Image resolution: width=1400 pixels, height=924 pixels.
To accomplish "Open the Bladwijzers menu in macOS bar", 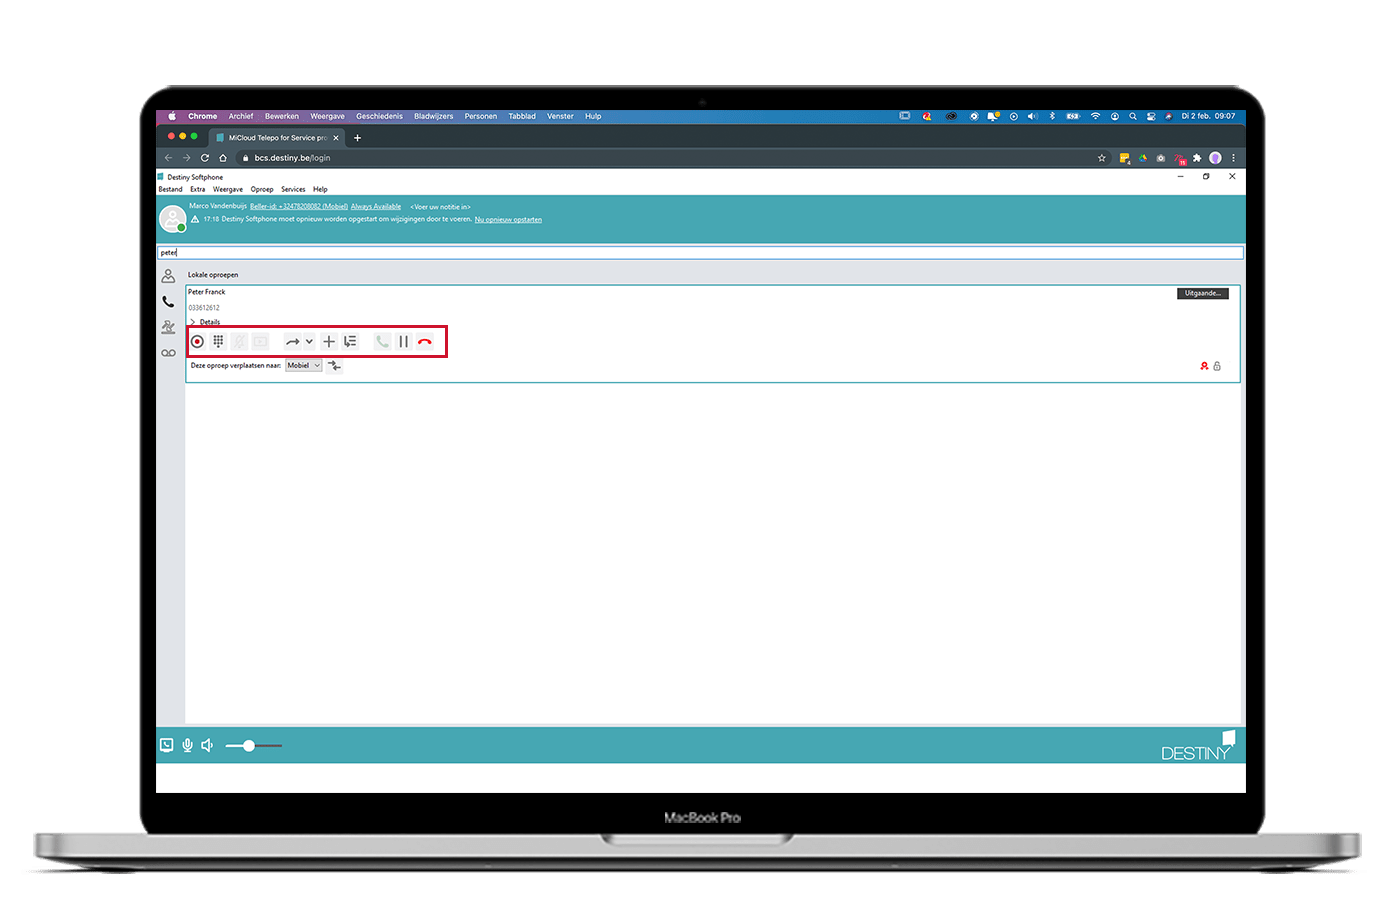I will click(x=434, y=116).
